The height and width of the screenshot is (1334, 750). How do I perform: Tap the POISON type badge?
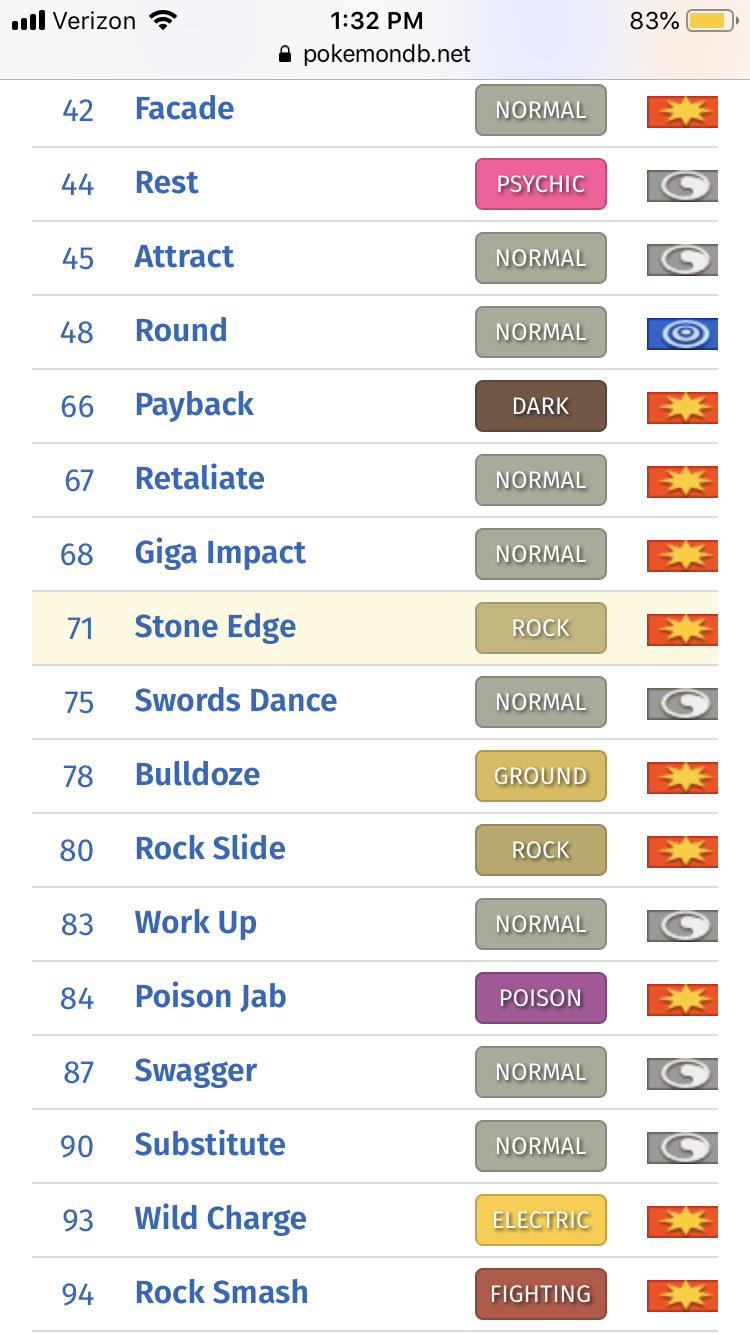541,998
